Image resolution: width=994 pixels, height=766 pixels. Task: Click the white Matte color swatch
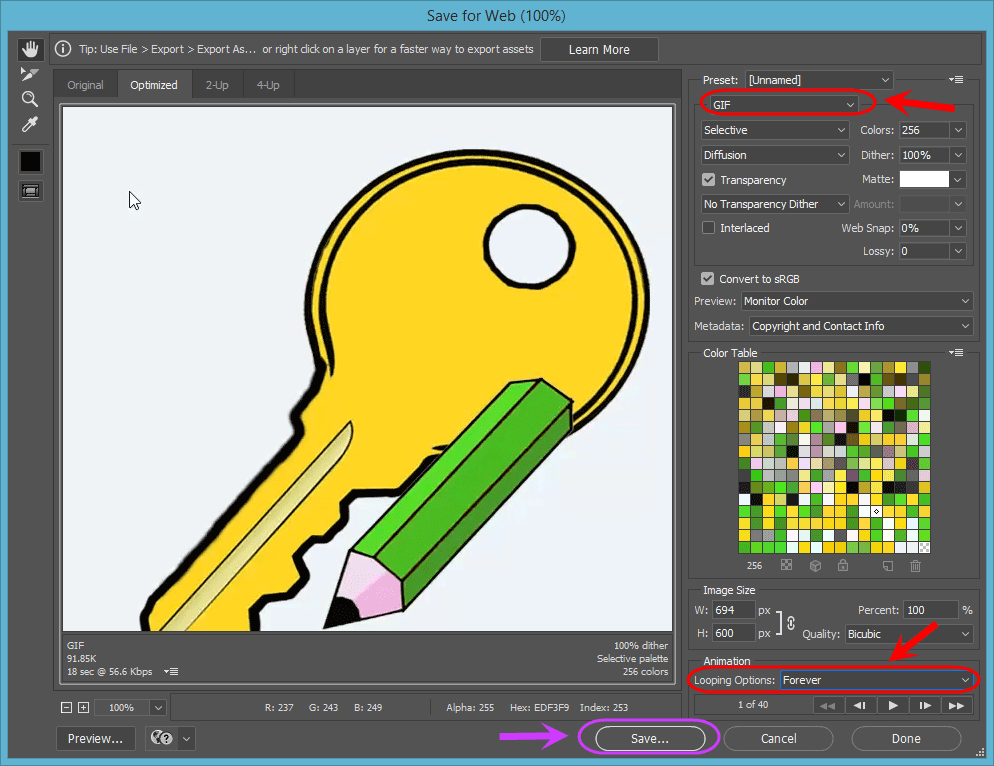click(924, 179)
